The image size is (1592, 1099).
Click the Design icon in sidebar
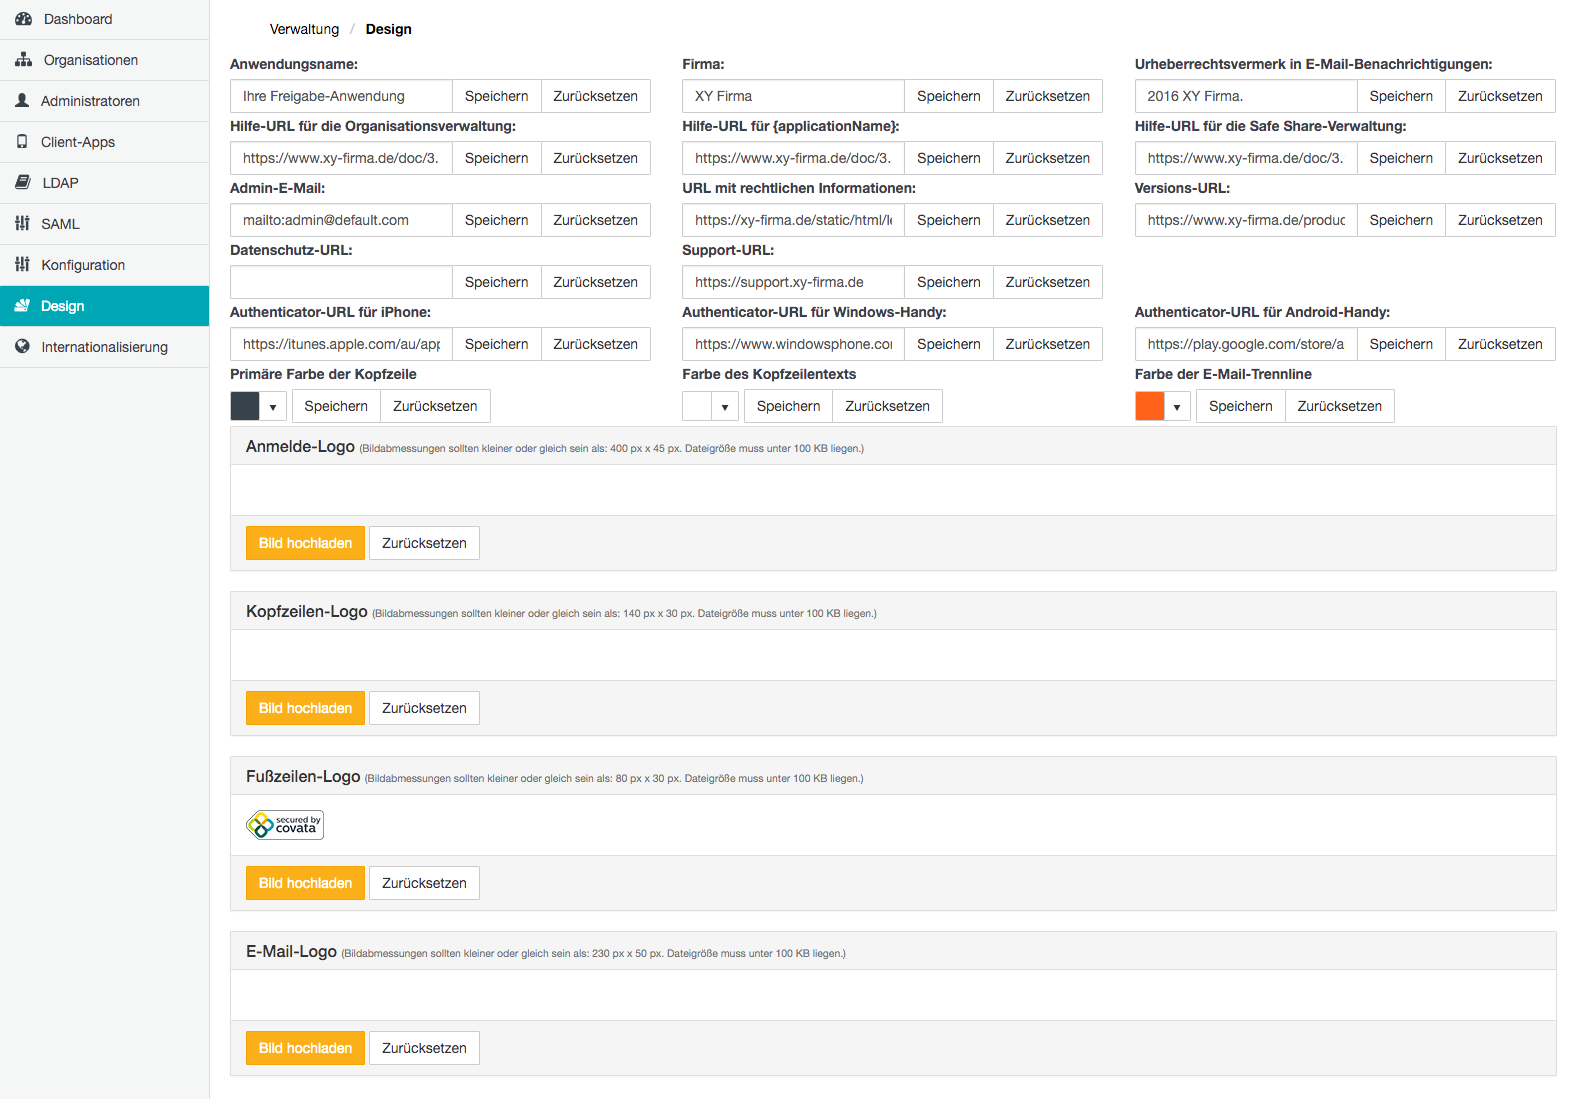[x=22, y=306]
